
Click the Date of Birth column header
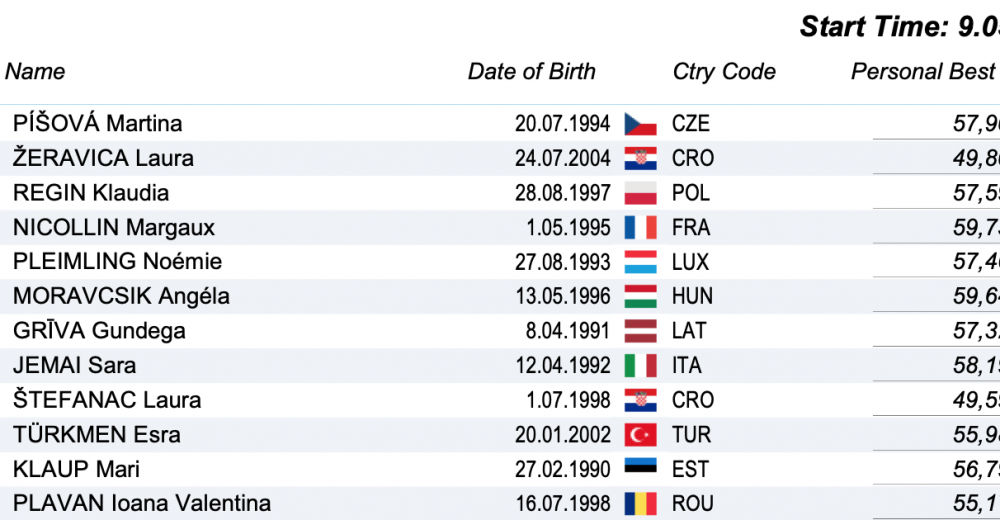(x=531, y=72)
